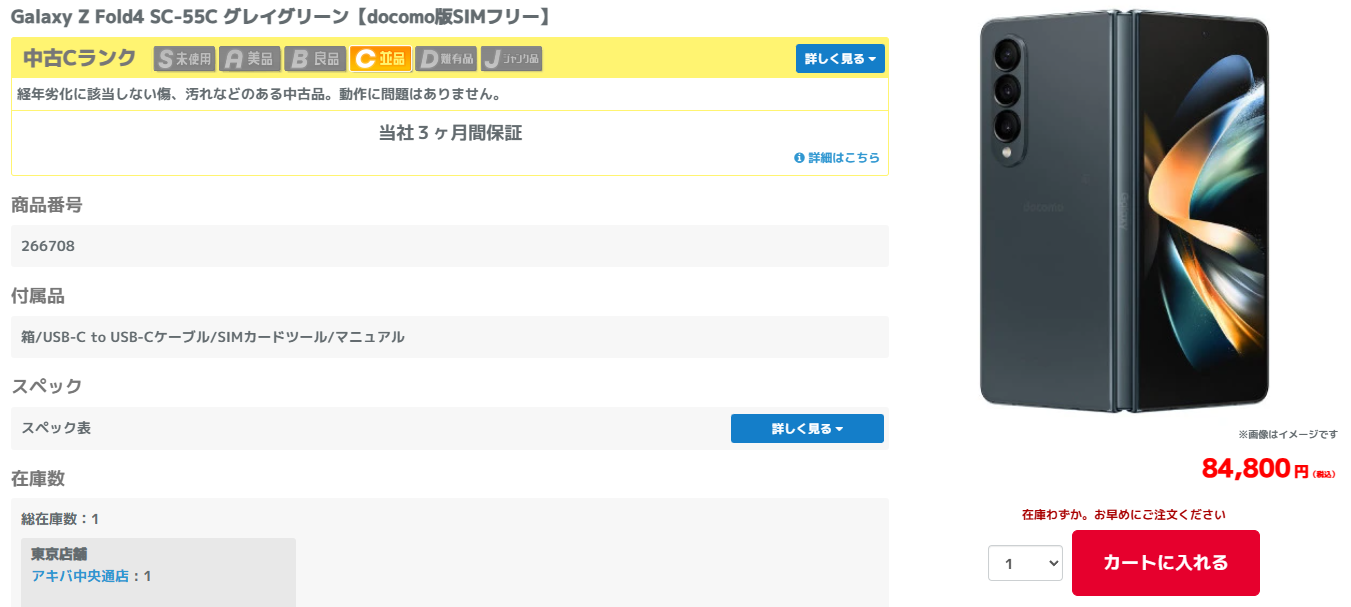Select the J ジャンク品 rank badge
The width and height of the screenshot is (1351, 607).
pos(511,59)
